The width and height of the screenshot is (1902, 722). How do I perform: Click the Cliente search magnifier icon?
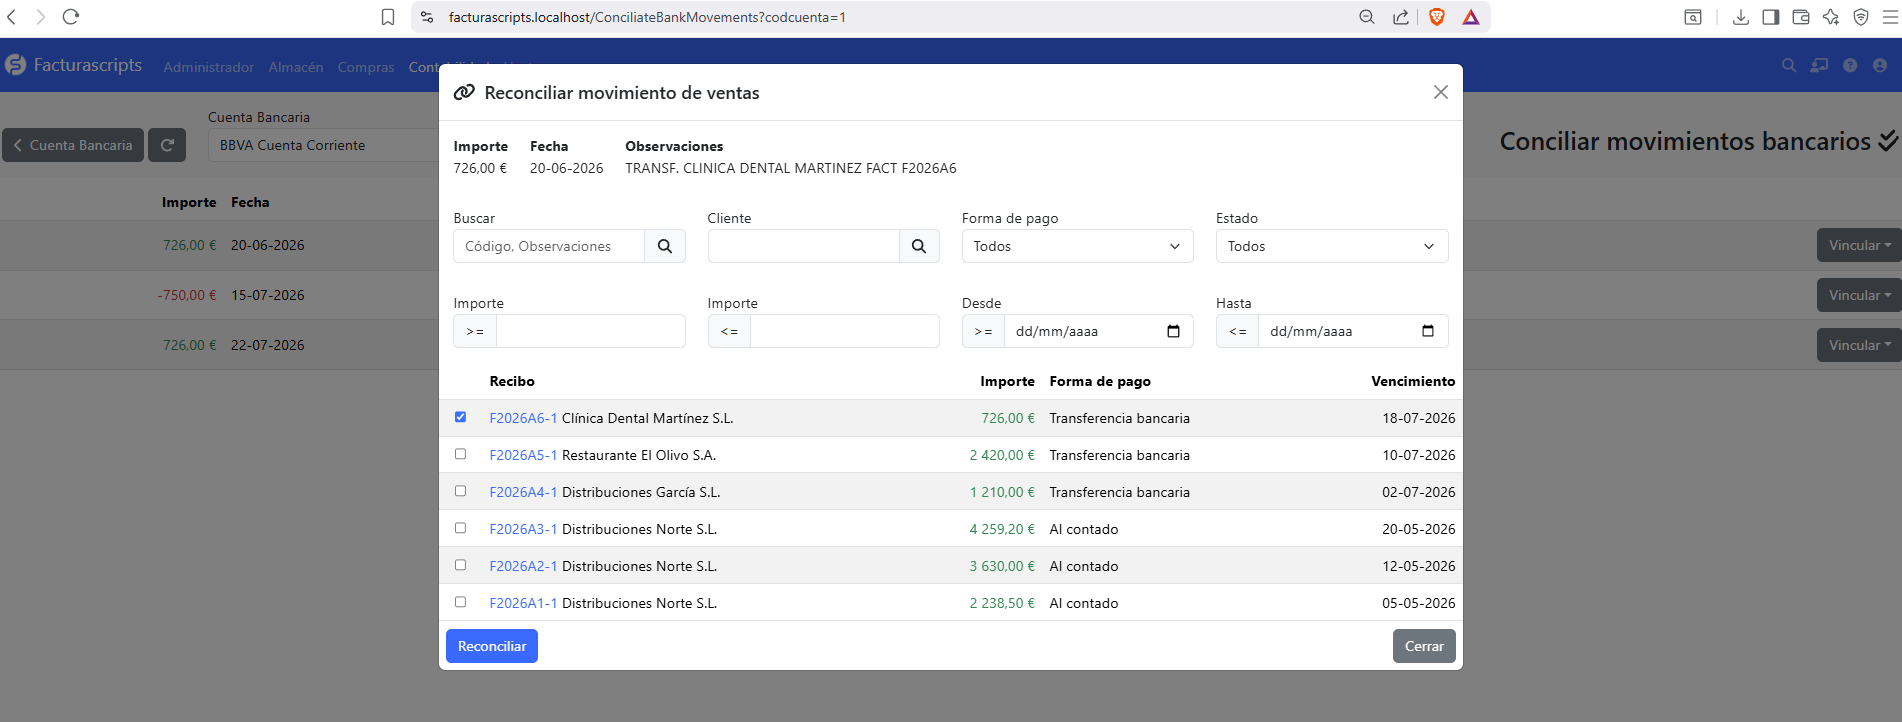919,246
